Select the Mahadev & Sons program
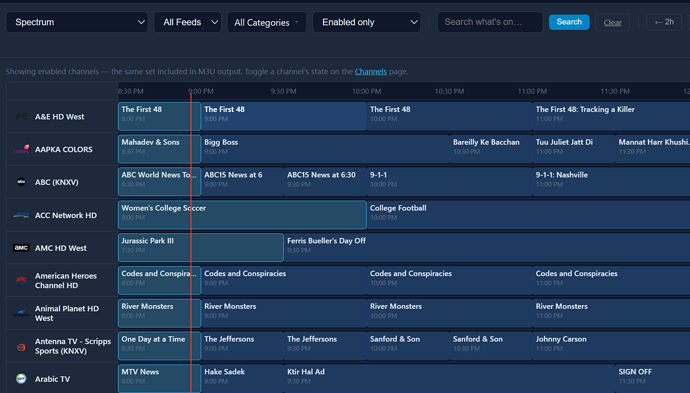Image resolution: width=690 pixels, height=393 pixels. [x=159, y=149]
